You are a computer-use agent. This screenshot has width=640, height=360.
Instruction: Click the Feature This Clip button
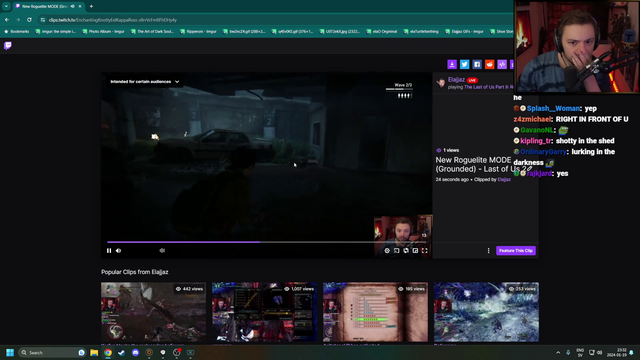(x=516, y=251)
